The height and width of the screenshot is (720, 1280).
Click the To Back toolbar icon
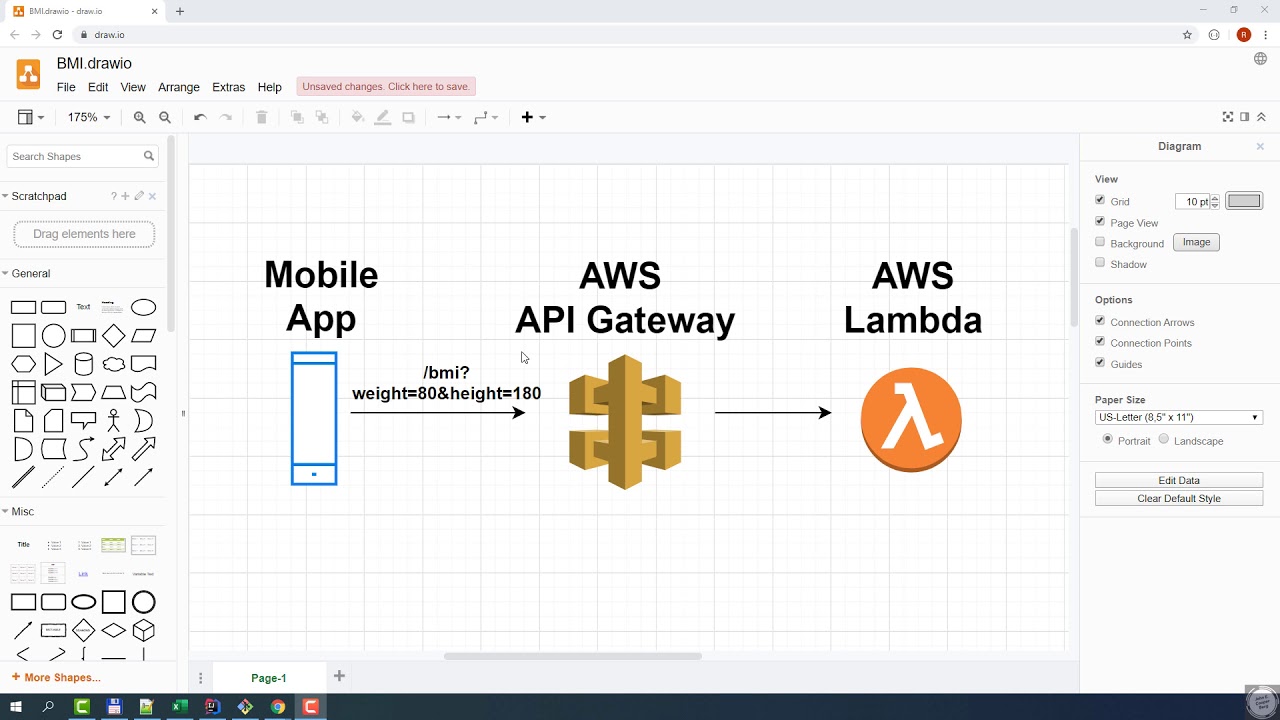322,117
